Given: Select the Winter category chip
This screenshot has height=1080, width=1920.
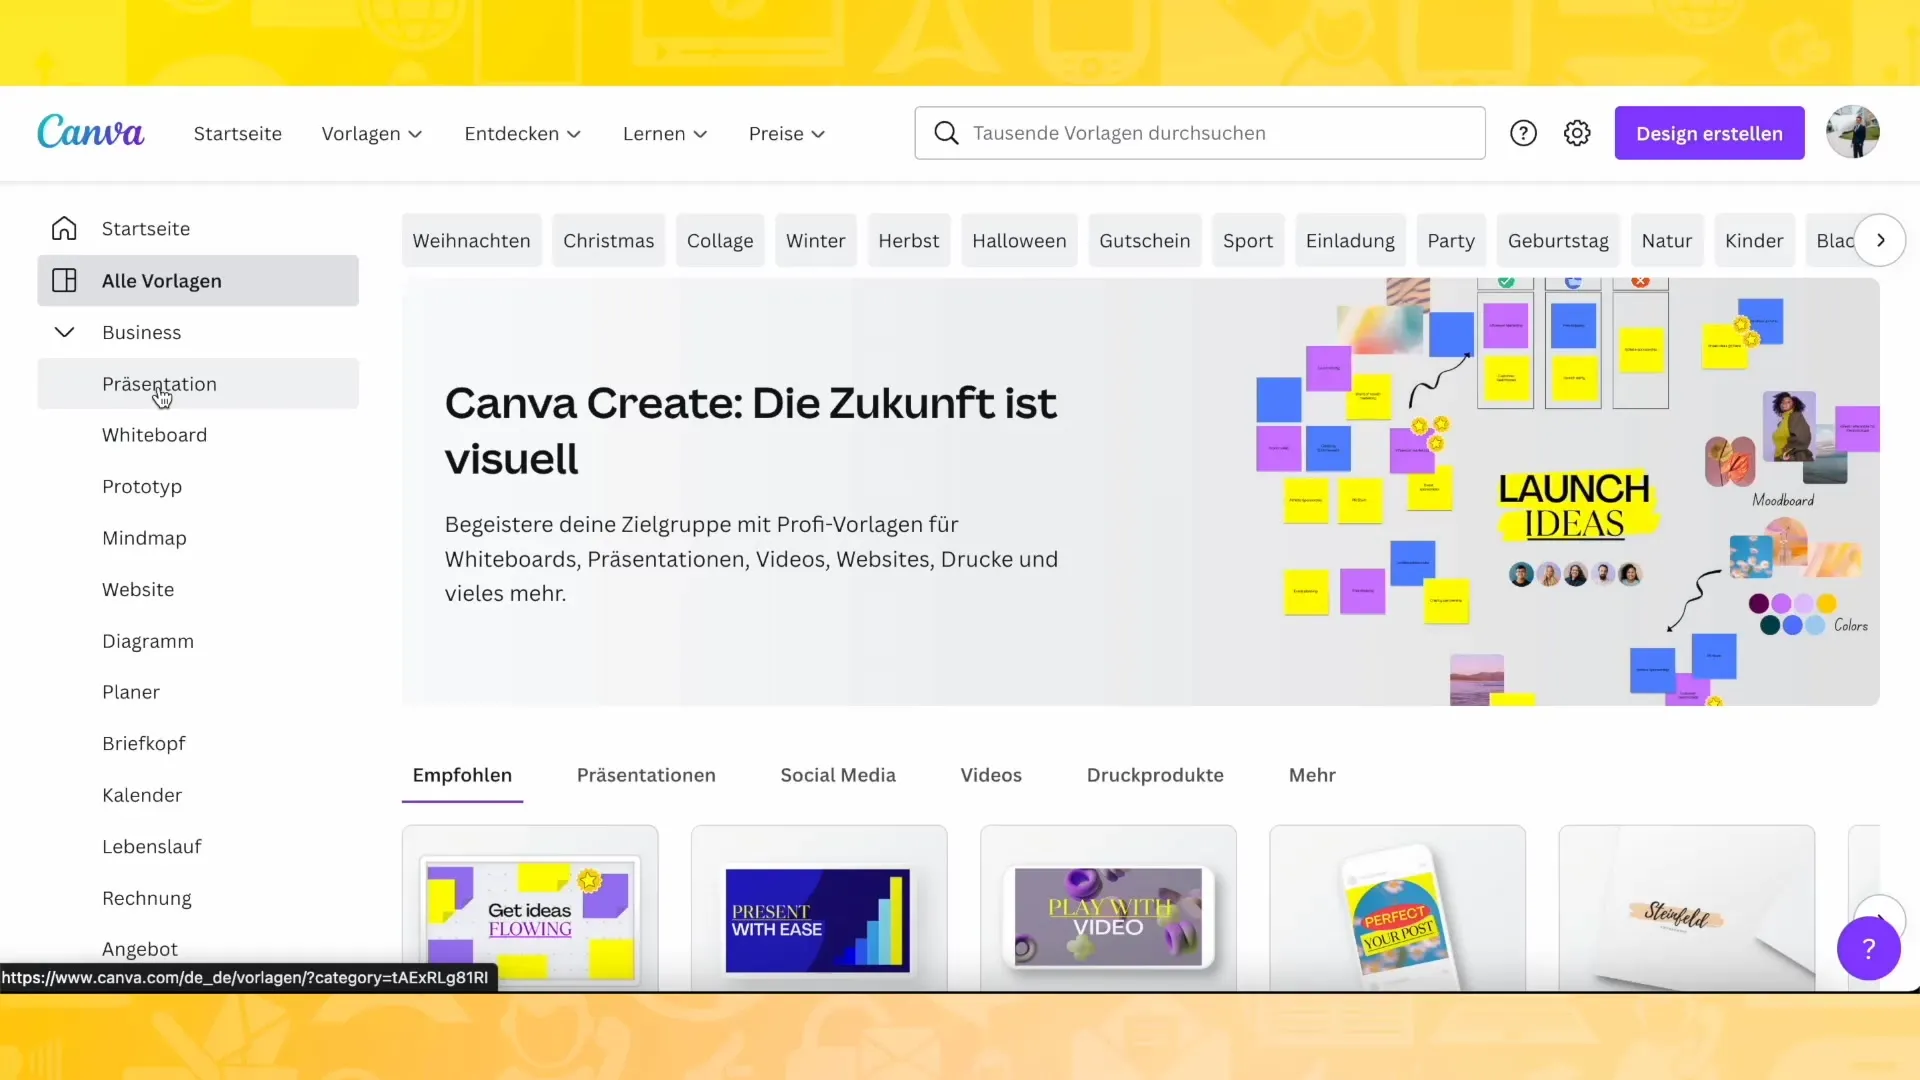Looking at the screenshot, I should pos(815,240).
